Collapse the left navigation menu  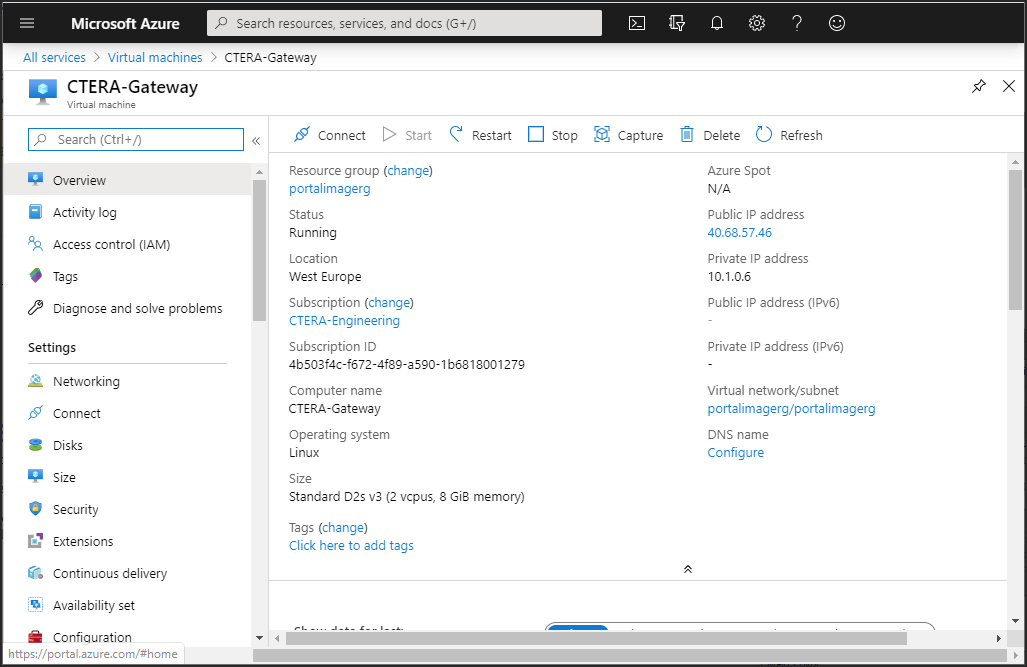(x=256, y=140)
